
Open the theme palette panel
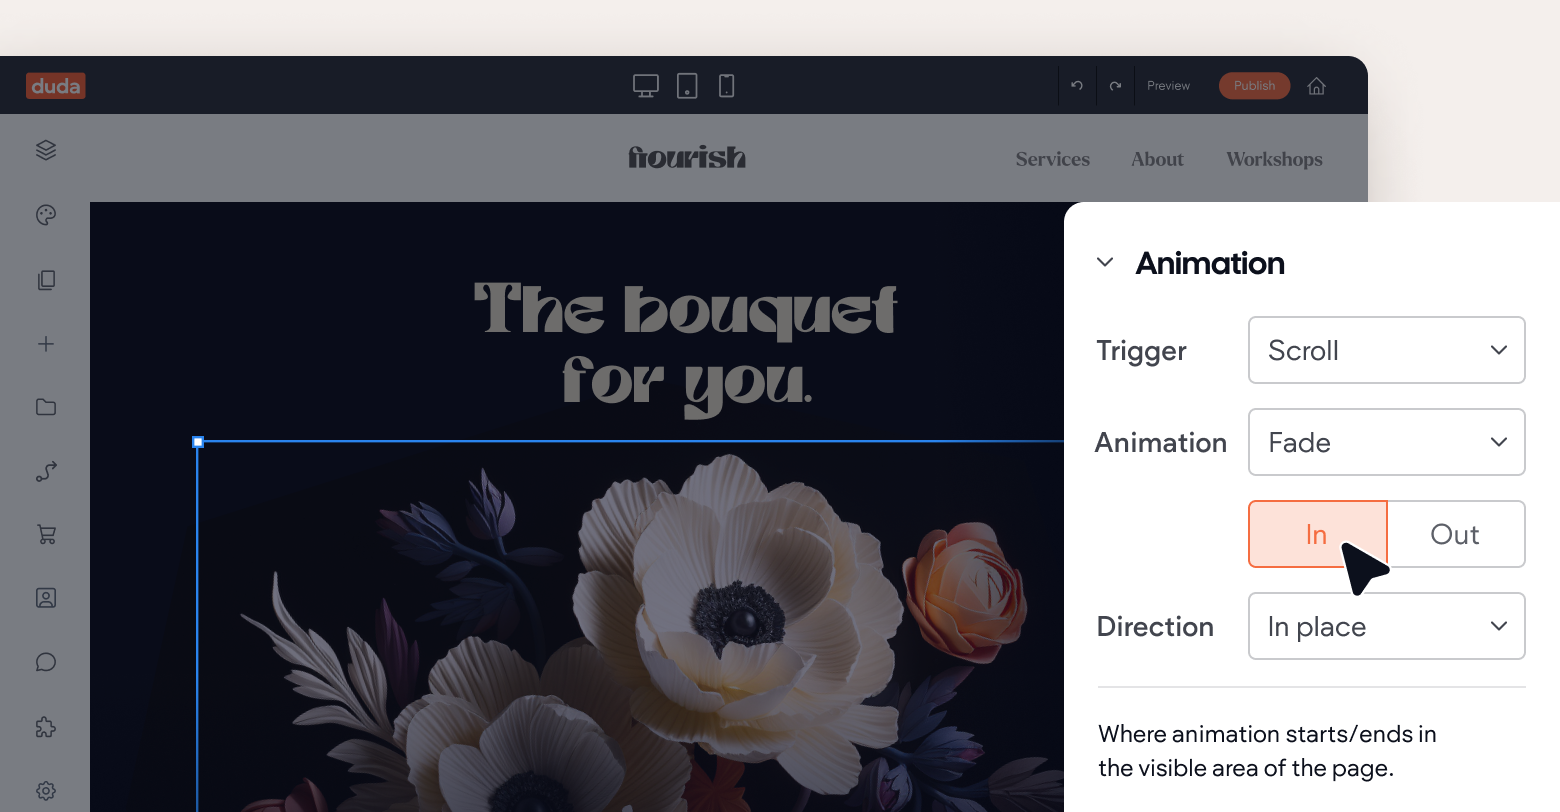[x=46, y=215]
